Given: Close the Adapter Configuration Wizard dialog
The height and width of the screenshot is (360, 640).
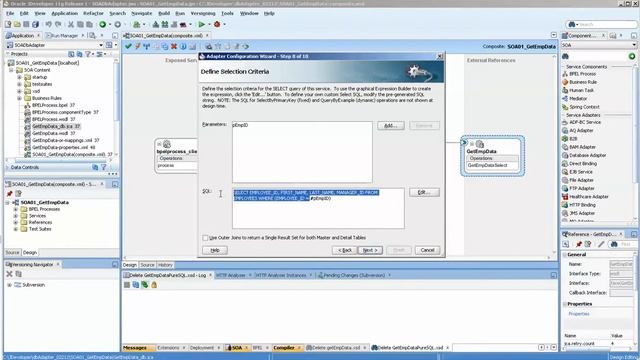Looking at the screenshot, I should 440,56.
